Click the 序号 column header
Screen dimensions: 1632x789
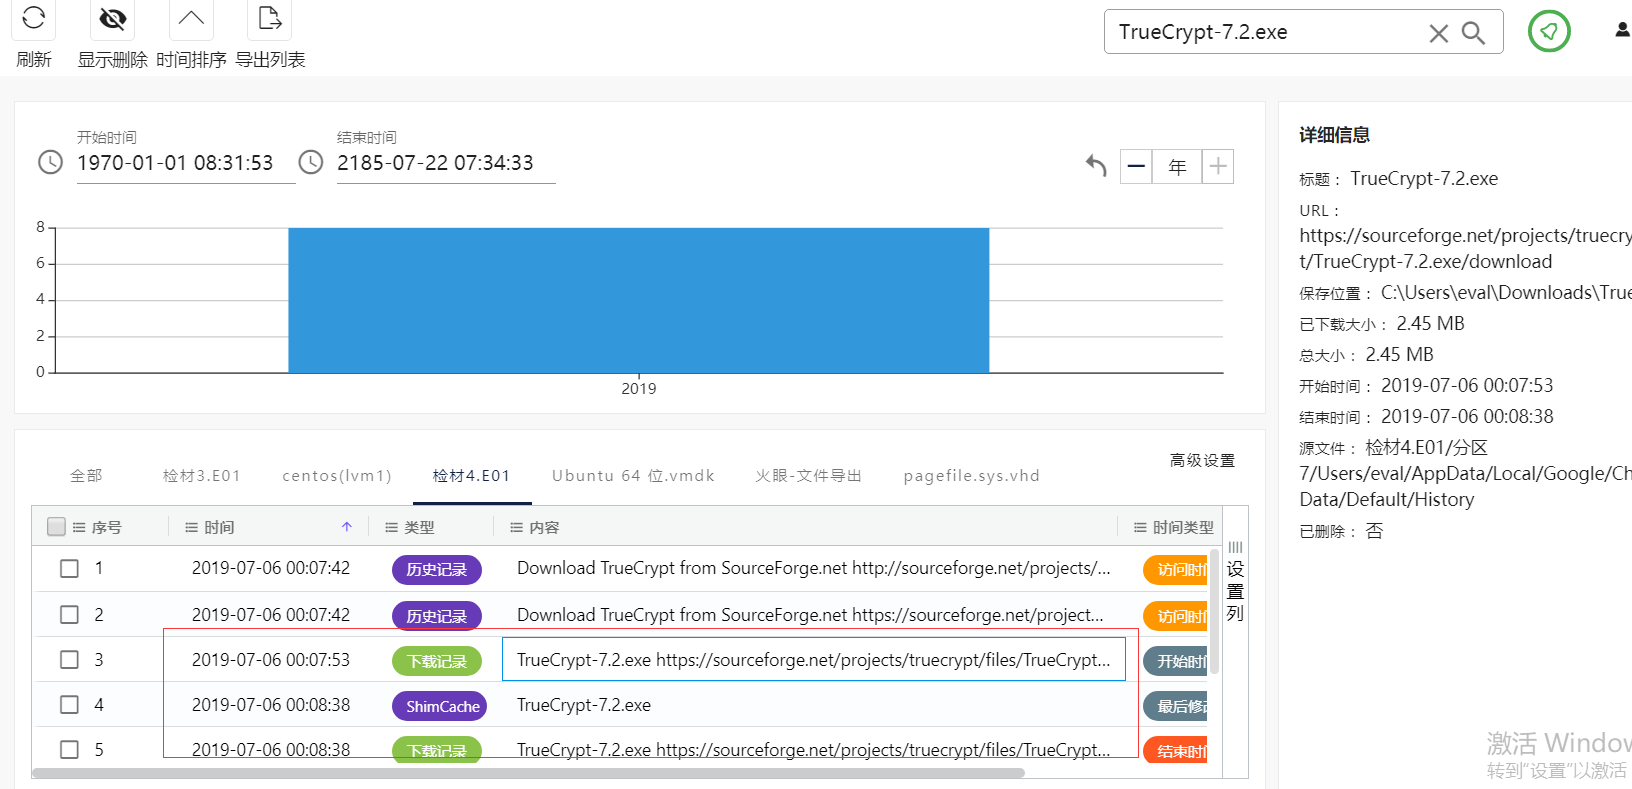[x=106, y=527]
